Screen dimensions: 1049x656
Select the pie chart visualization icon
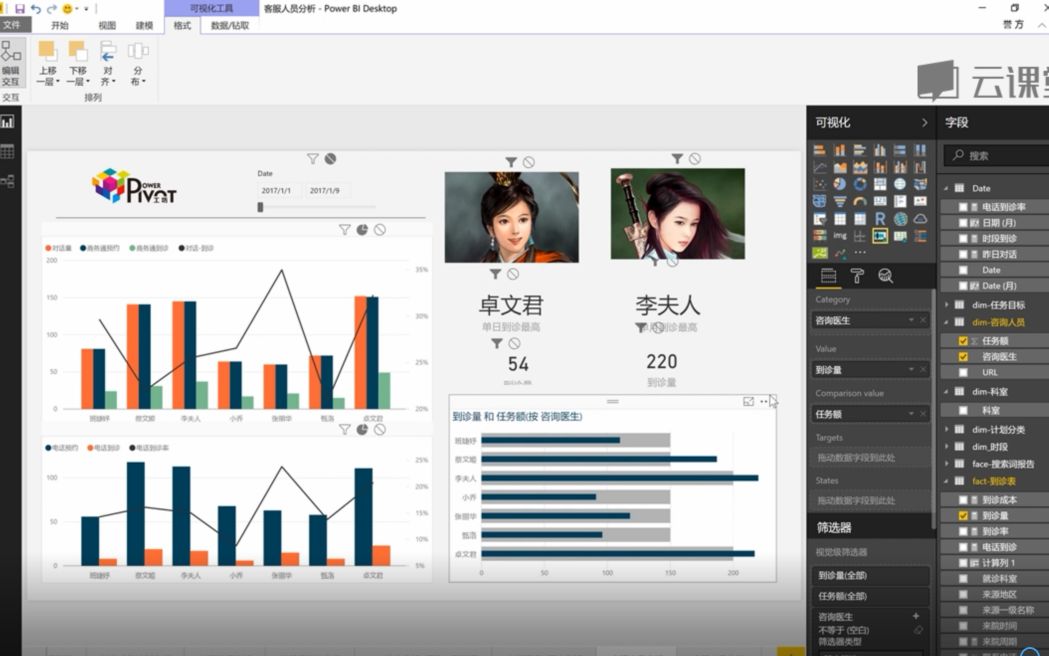(837, 182)
